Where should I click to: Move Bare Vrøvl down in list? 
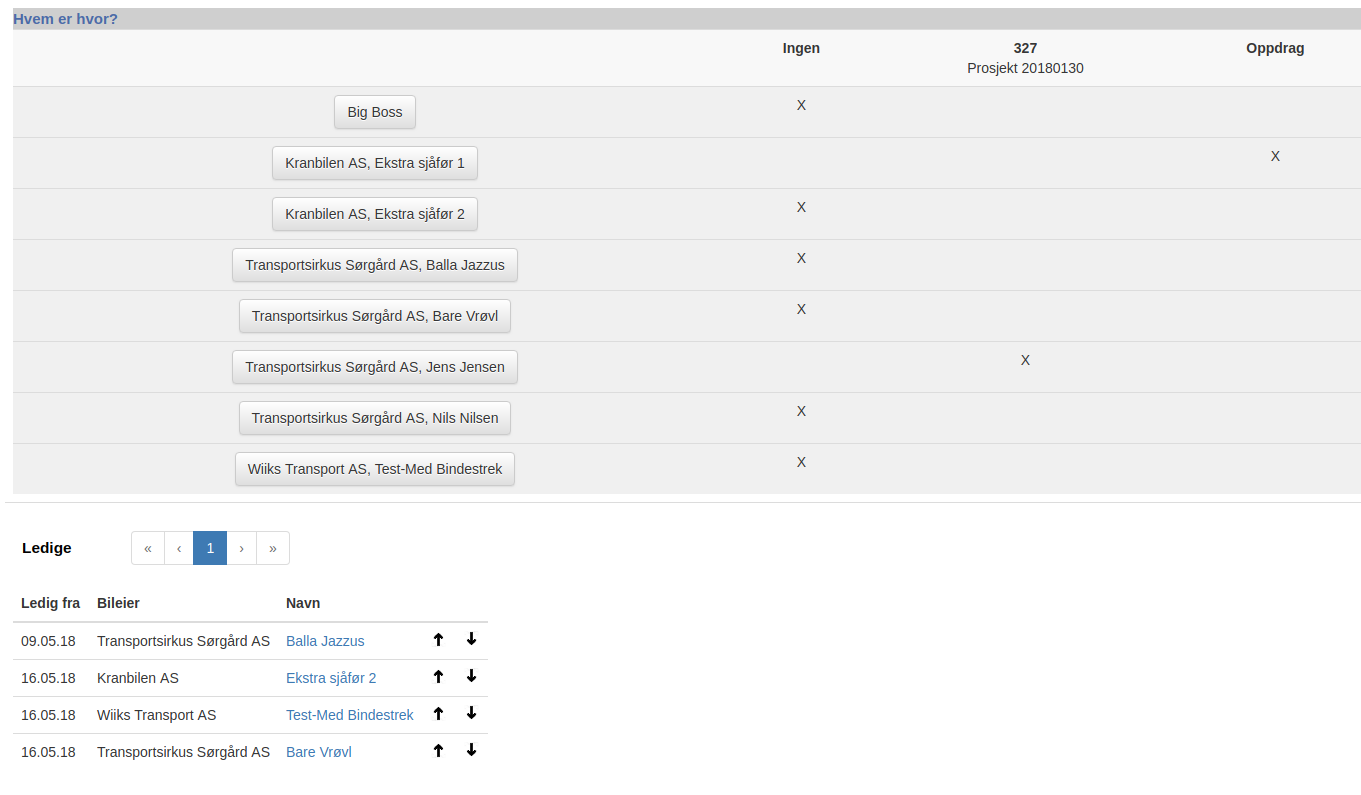click(471, 750)
